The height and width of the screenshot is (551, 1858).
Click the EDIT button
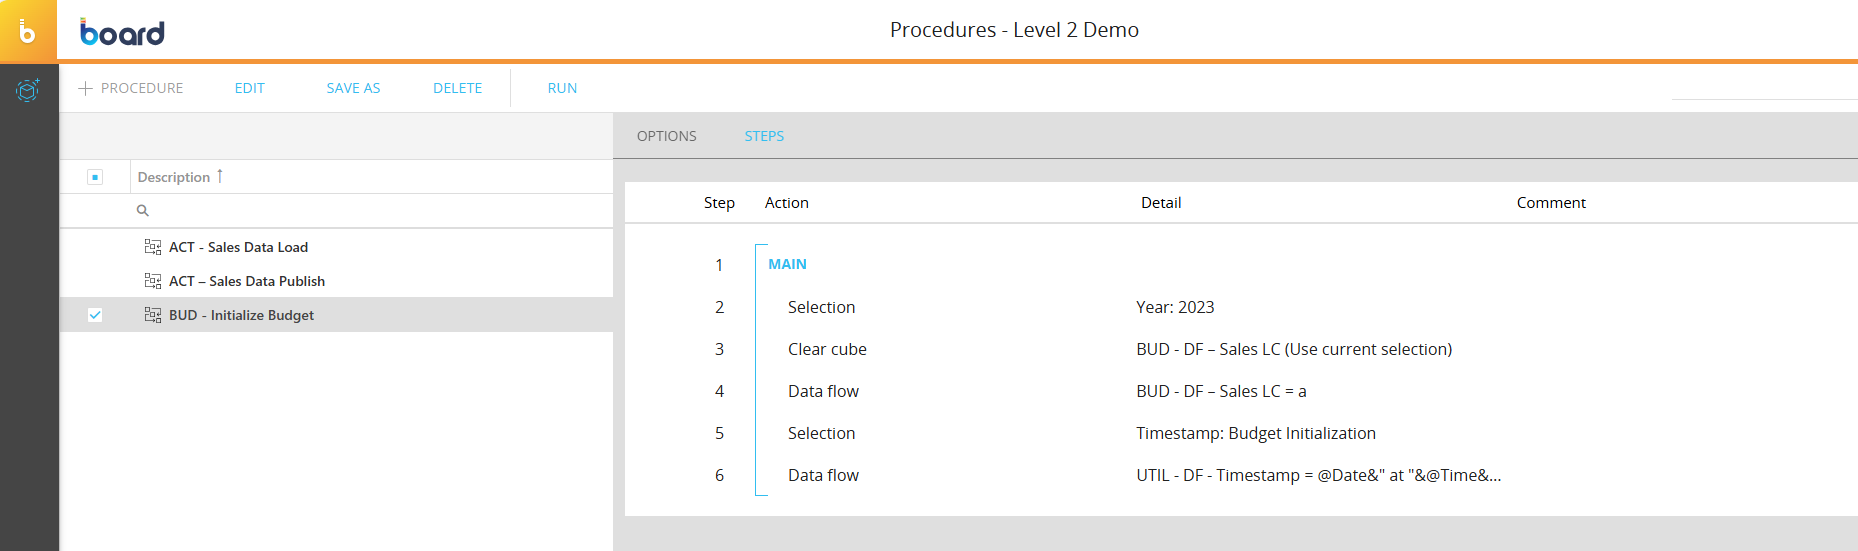pos(249,88)
